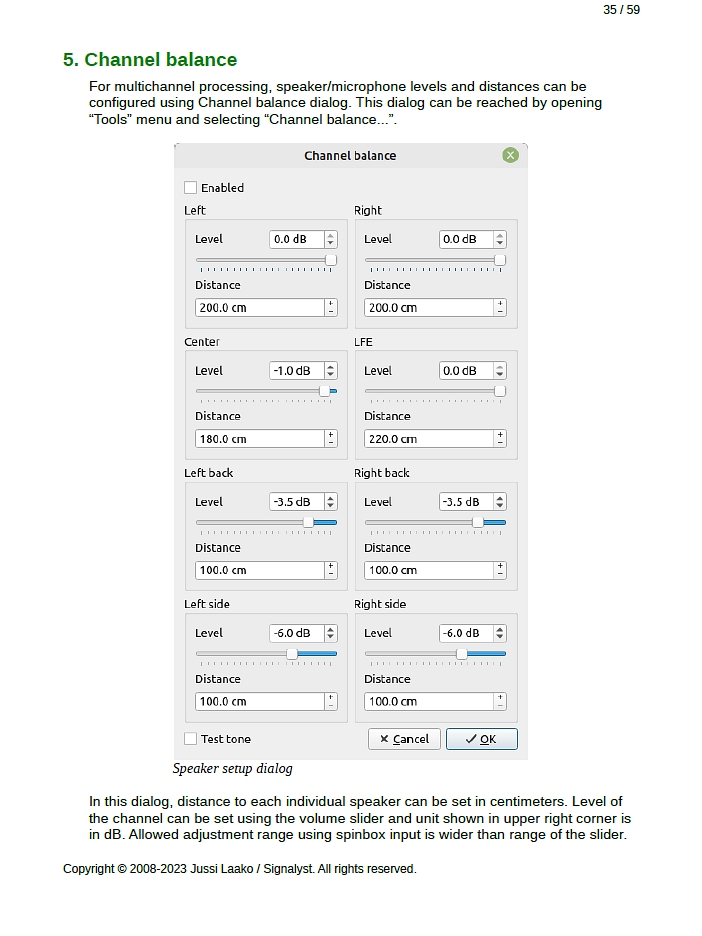
Task: Click the Center level spinbox arrows
Action: 331,371
